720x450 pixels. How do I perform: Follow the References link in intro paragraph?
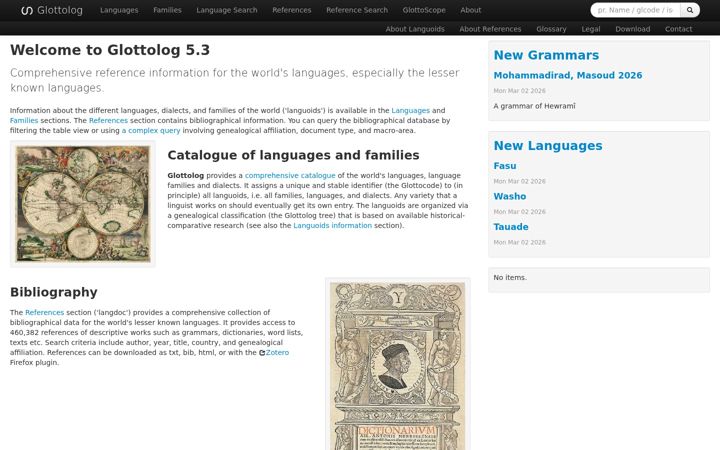(108, 121)
